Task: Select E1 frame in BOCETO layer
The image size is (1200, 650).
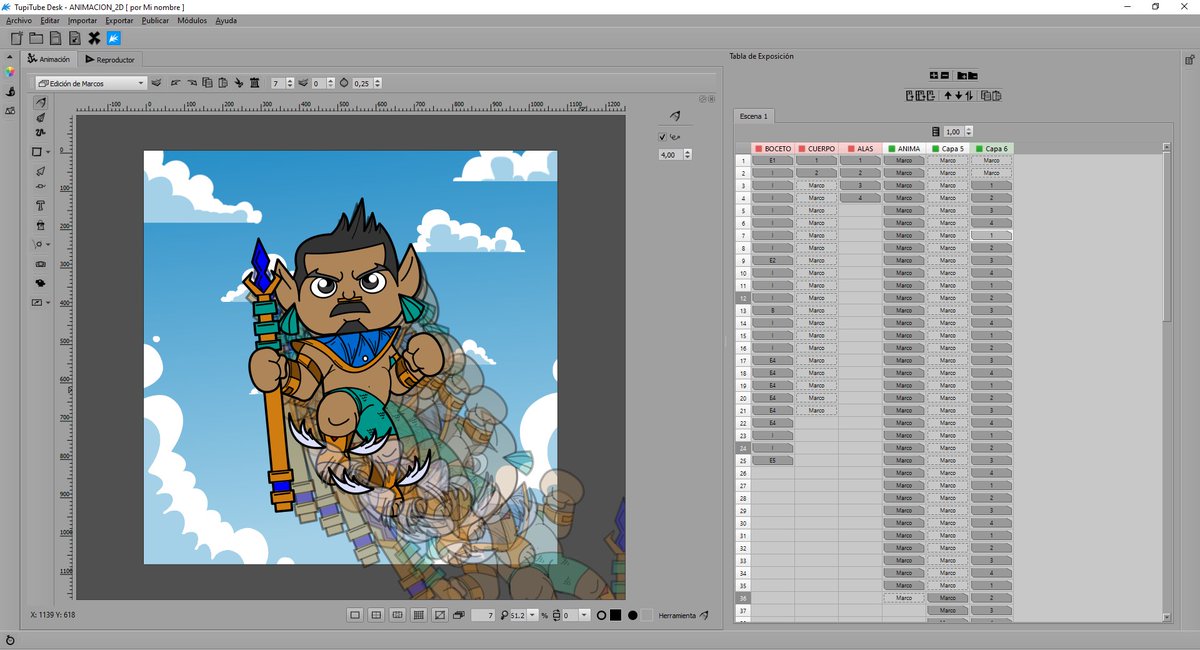Action: [x=772, y=160]
